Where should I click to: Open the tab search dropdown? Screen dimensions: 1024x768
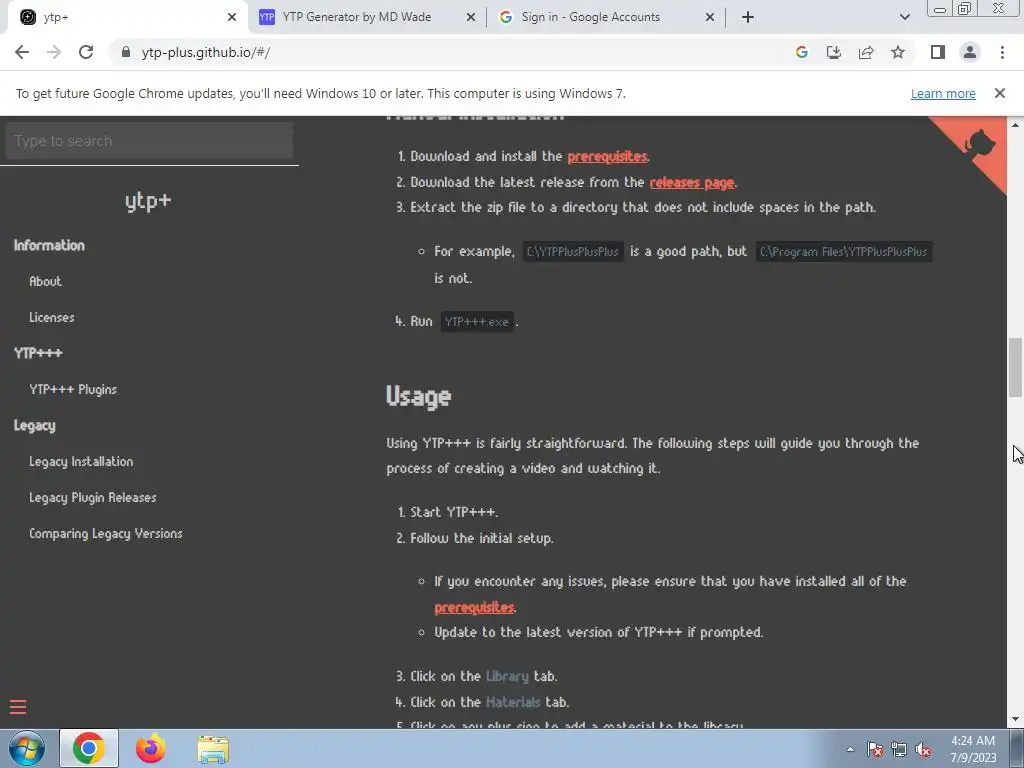[x=904, y=18]
